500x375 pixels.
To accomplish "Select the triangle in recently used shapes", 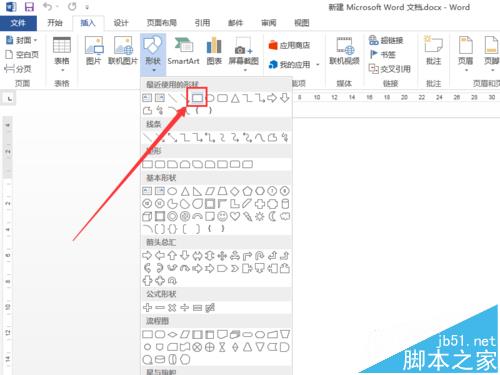I will (235, 98).
